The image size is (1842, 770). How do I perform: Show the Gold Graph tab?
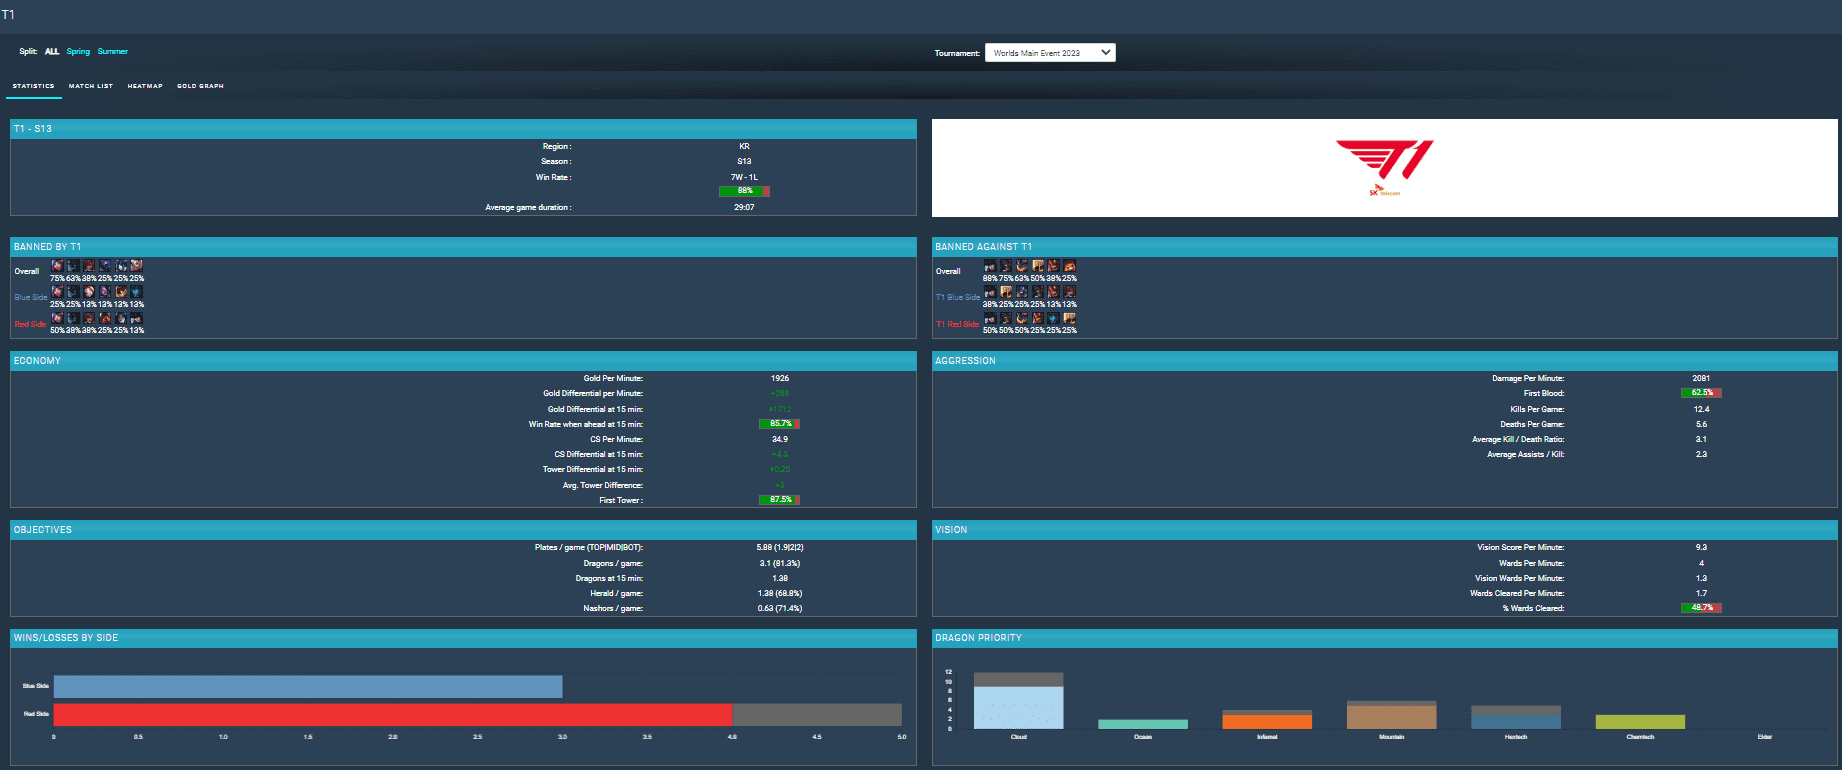(200, 86)
